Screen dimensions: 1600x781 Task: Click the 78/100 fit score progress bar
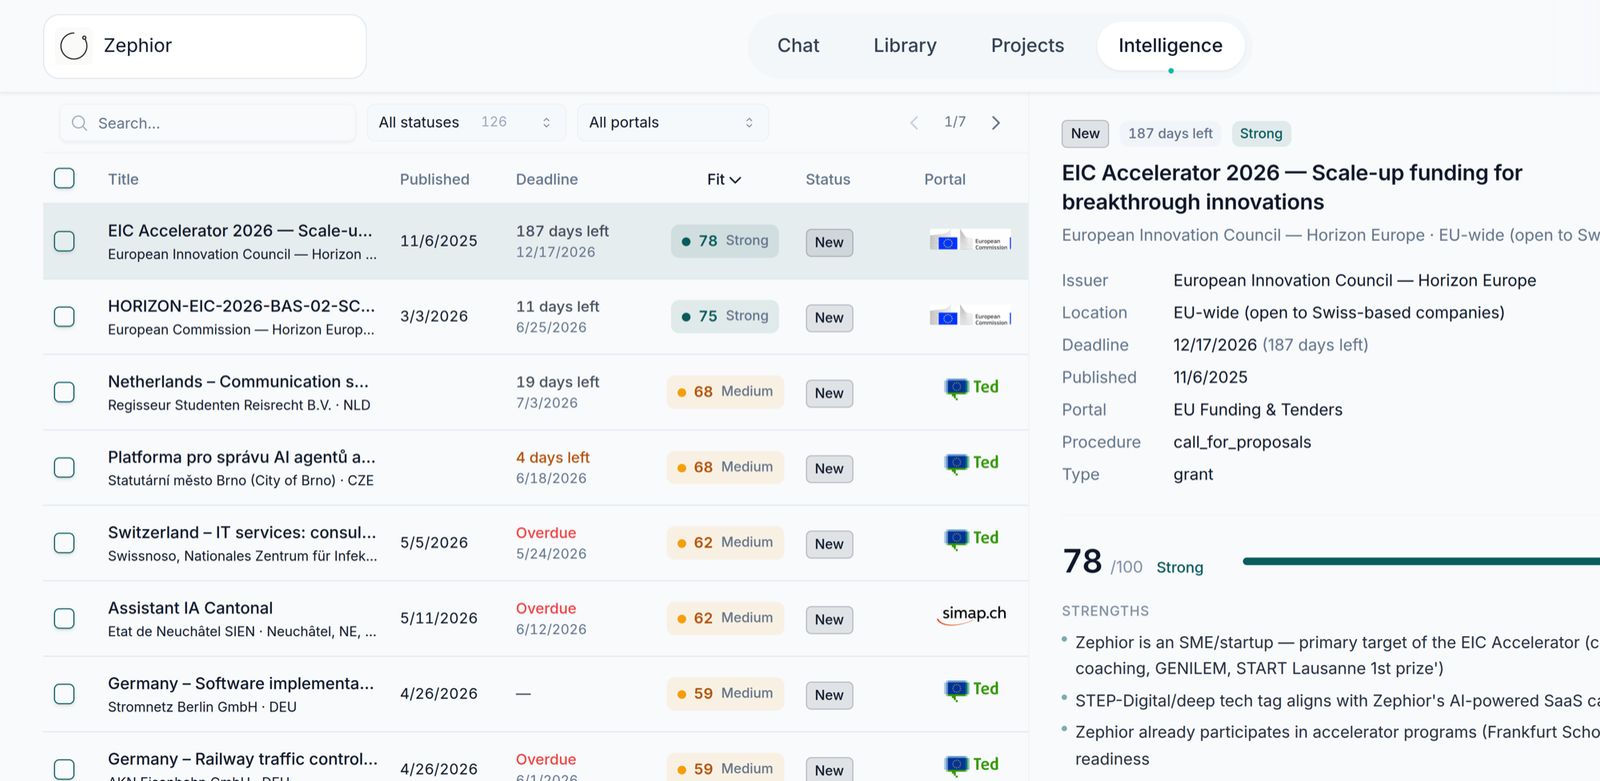pyautogui.click(x=1421, y=562)
